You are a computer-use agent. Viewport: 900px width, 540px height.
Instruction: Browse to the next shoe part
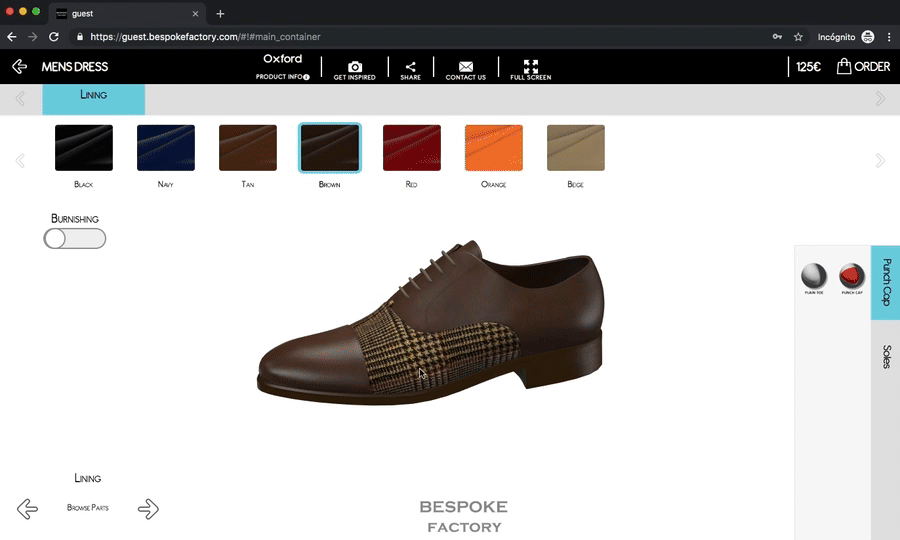[148, 509]
